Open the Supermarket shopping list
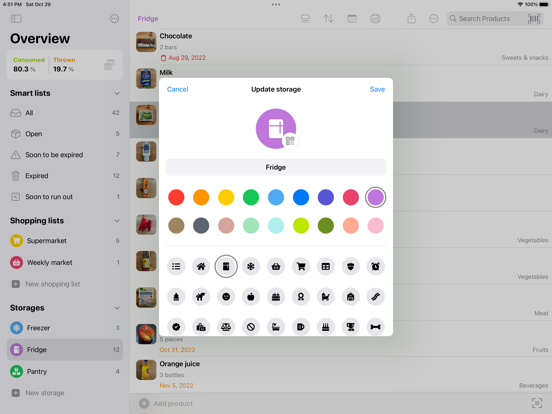 point(65,241)
